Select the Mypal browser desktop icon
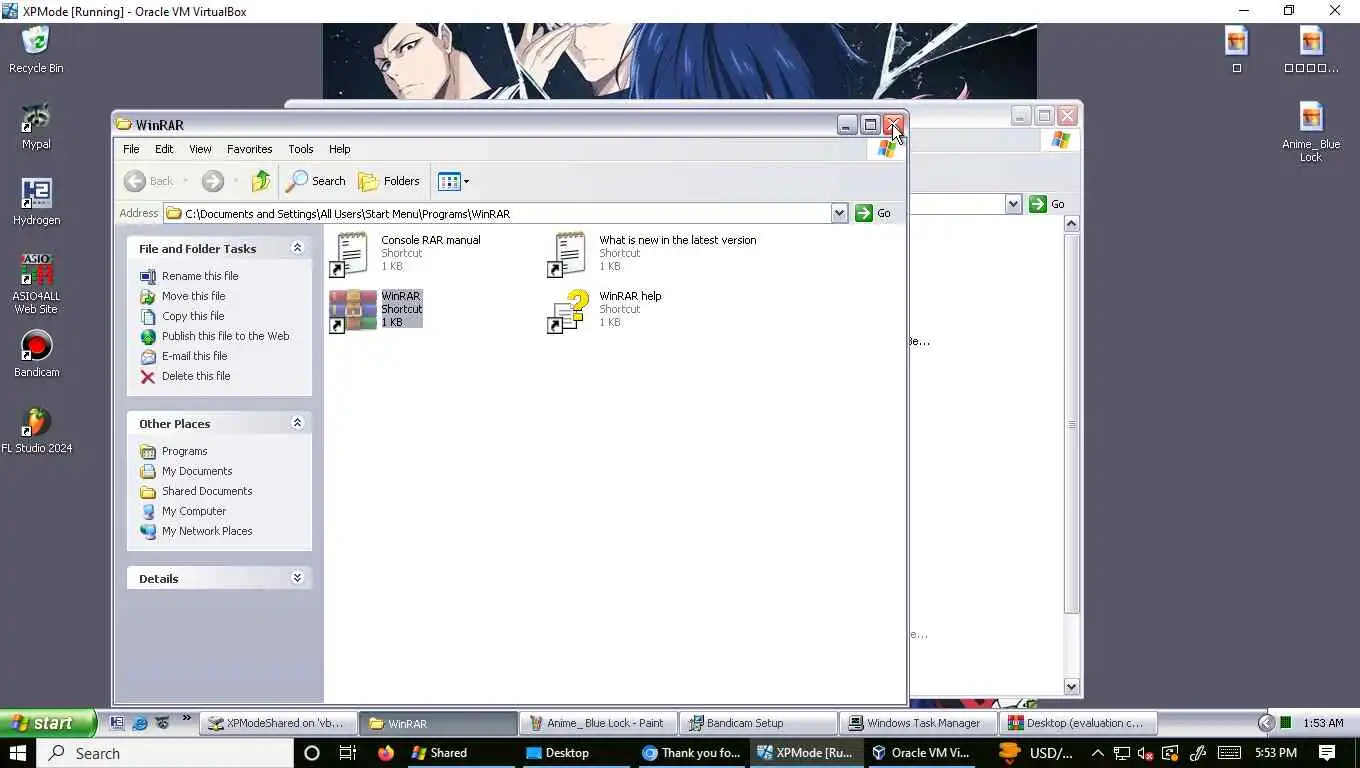Image resolution: width=1360 pixels, height=768 pixels. (x=36, y=126)
